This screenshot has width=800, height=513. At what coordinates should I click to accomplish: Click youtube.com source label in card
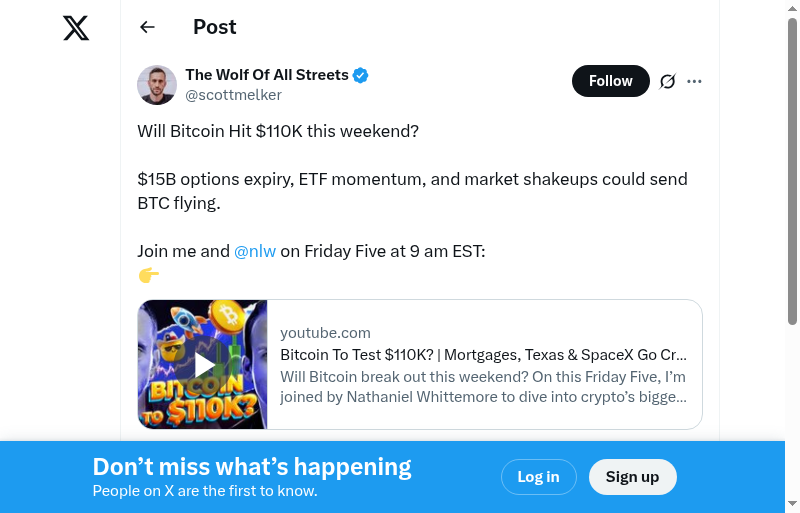325,333
